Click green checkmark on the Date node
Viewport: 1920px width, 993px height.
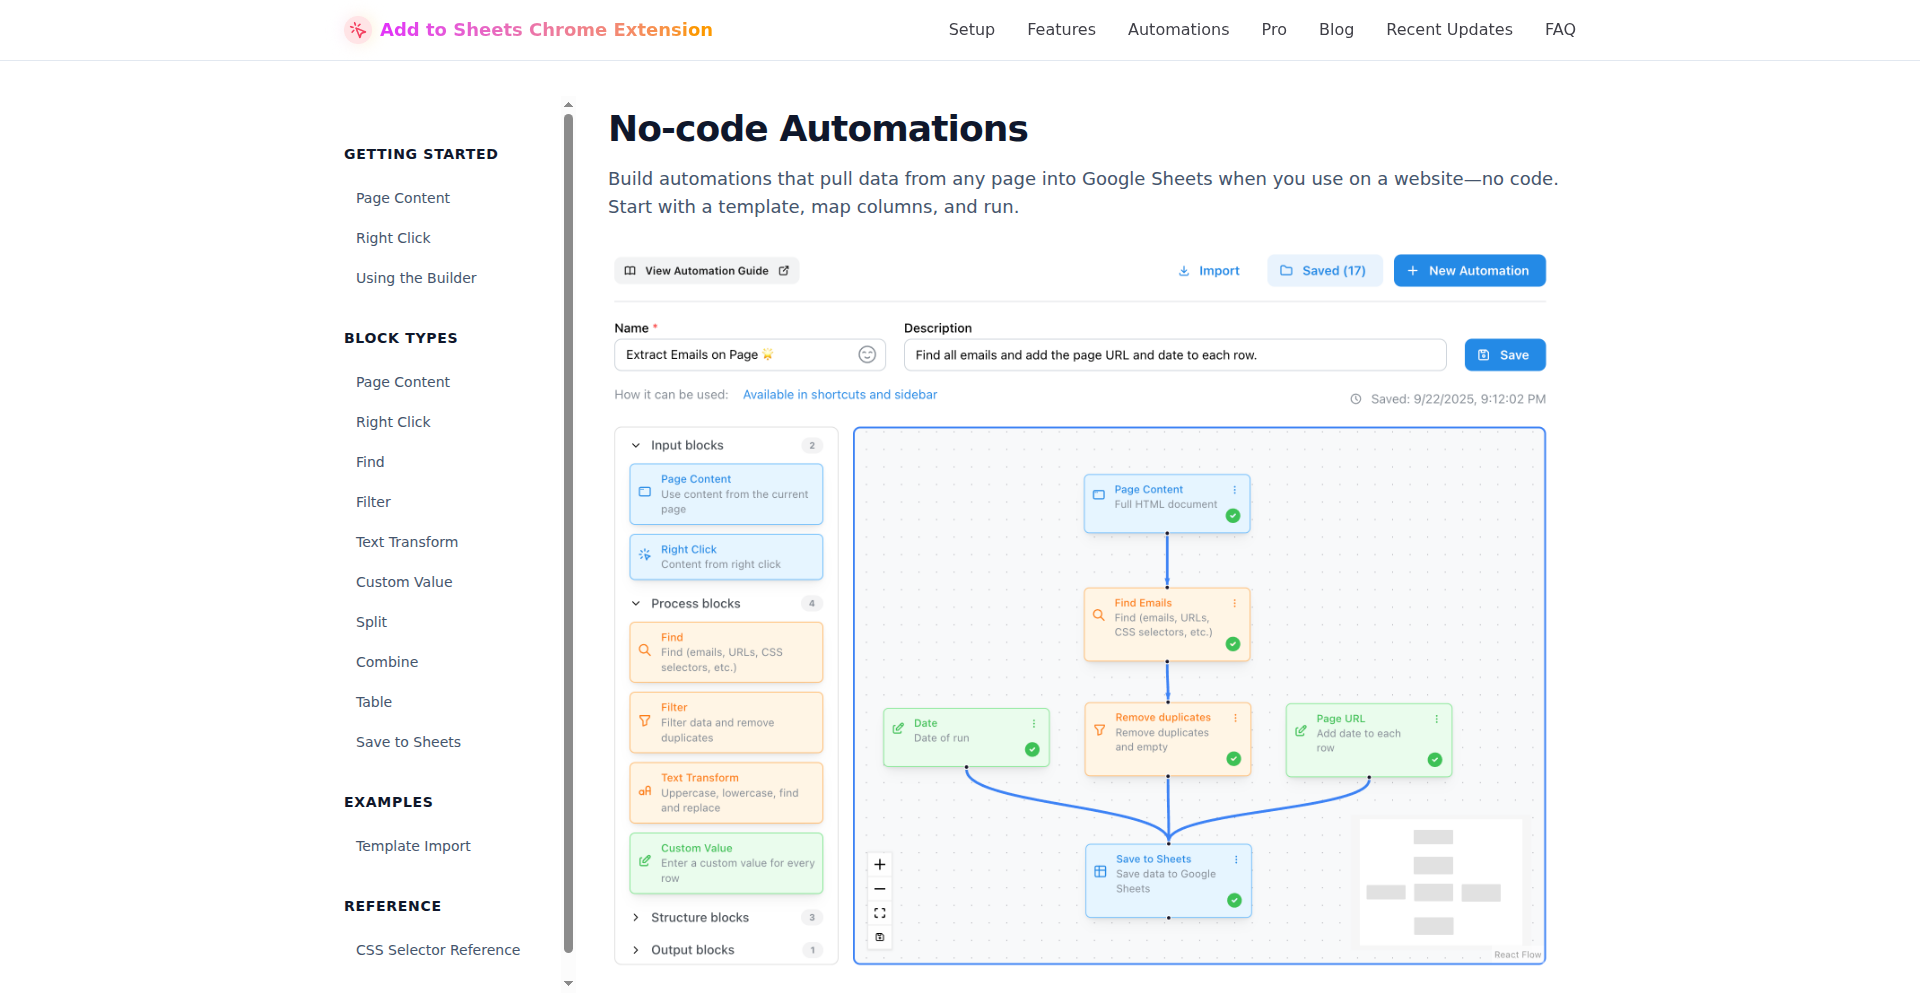1032,750
